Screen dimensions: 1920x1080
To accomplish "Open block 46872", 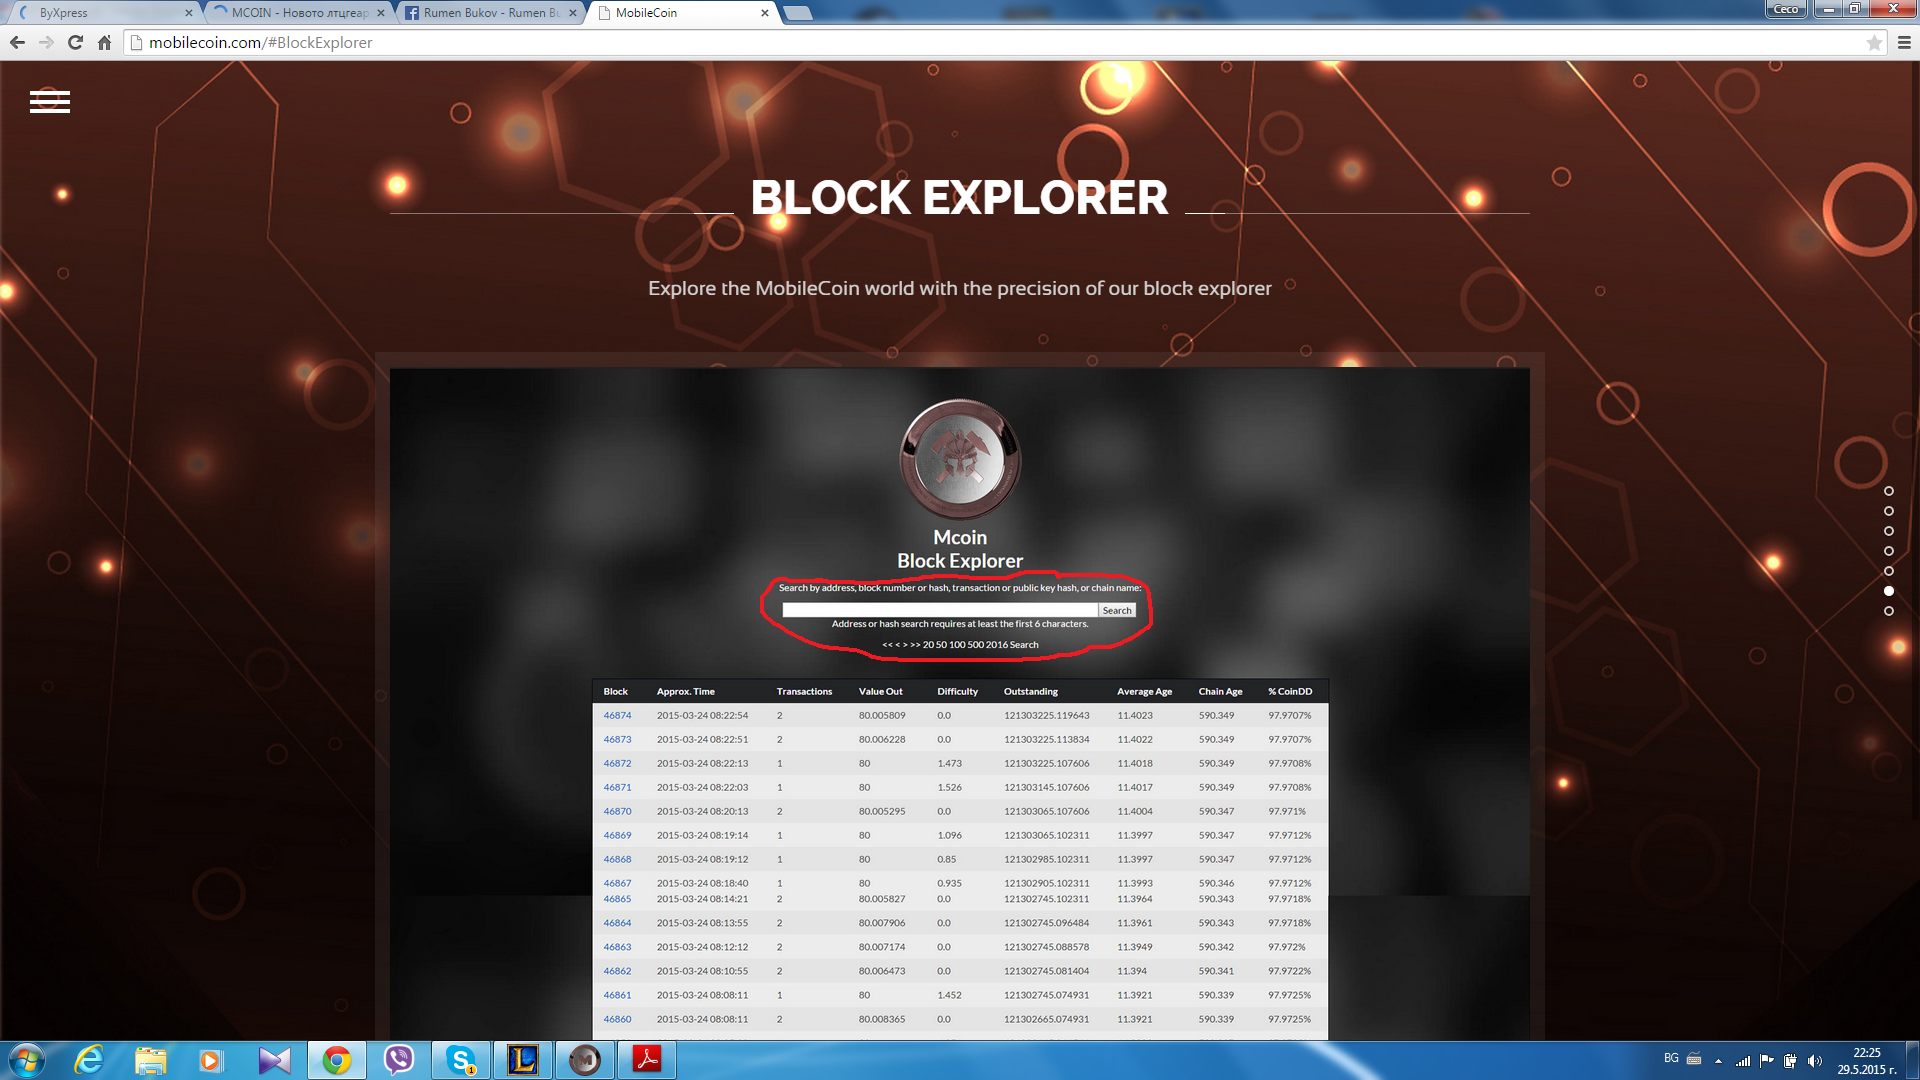I will click(x=617, y=763).
